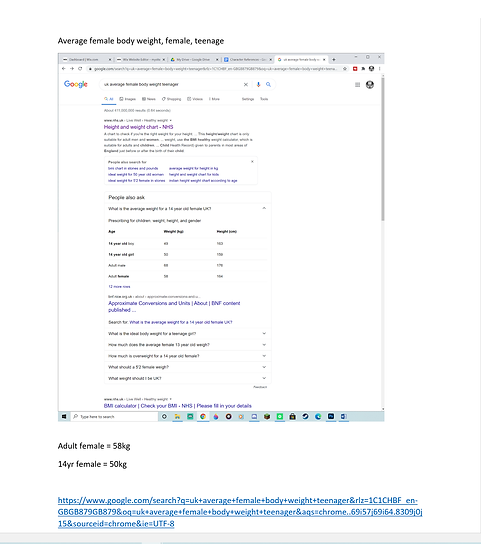Open the More search filters menu
This screenshot has height=544, width=481.
point(214,99)
